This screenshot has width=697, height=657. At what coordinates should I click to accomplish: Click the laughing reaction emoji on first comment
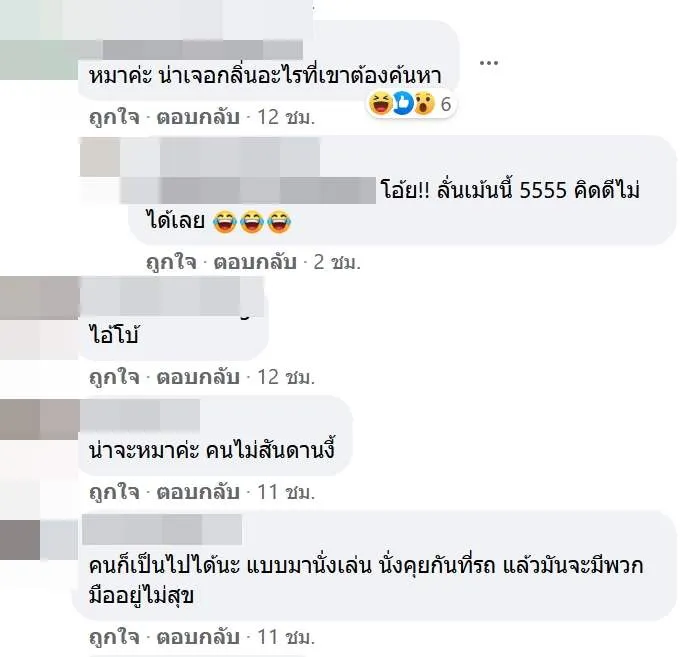(x=380, y=104)
